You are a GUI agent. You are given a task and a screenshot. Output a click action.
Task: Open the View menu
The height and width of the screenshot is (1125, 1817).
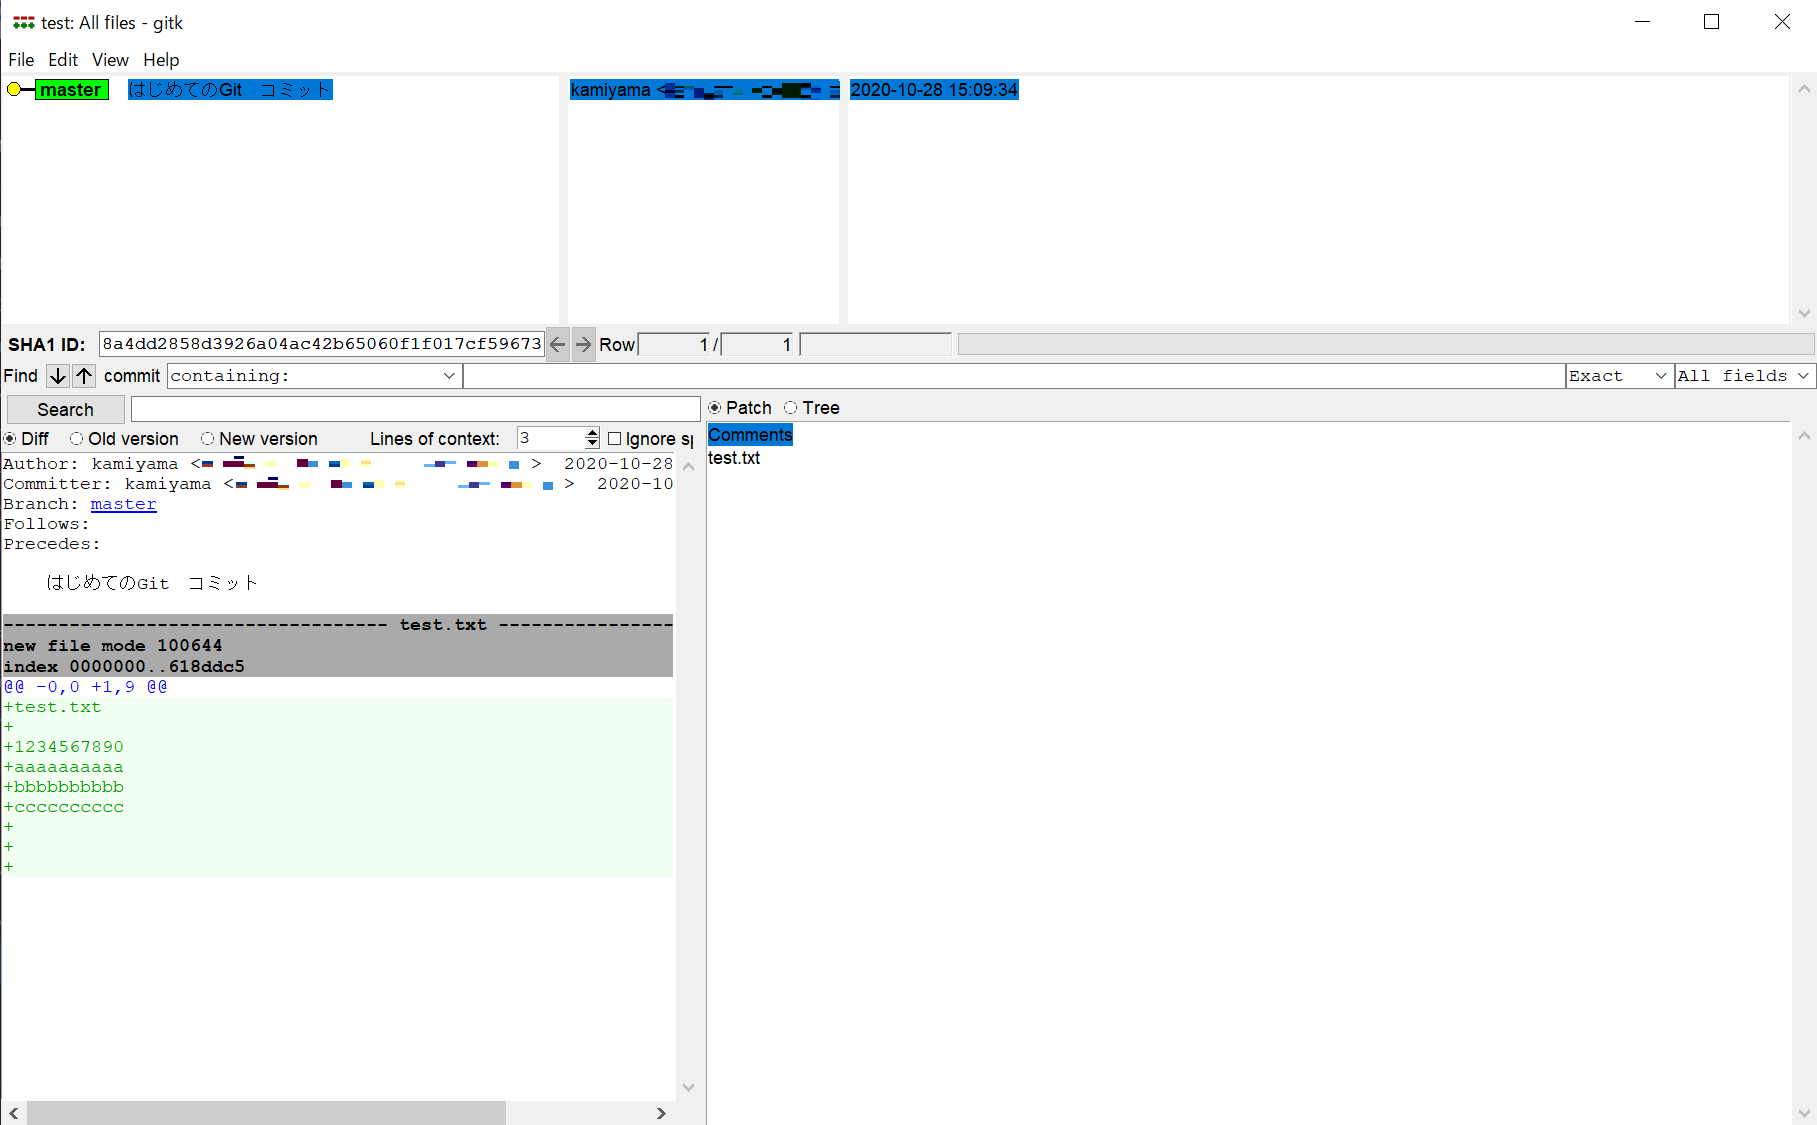(109, 59)
